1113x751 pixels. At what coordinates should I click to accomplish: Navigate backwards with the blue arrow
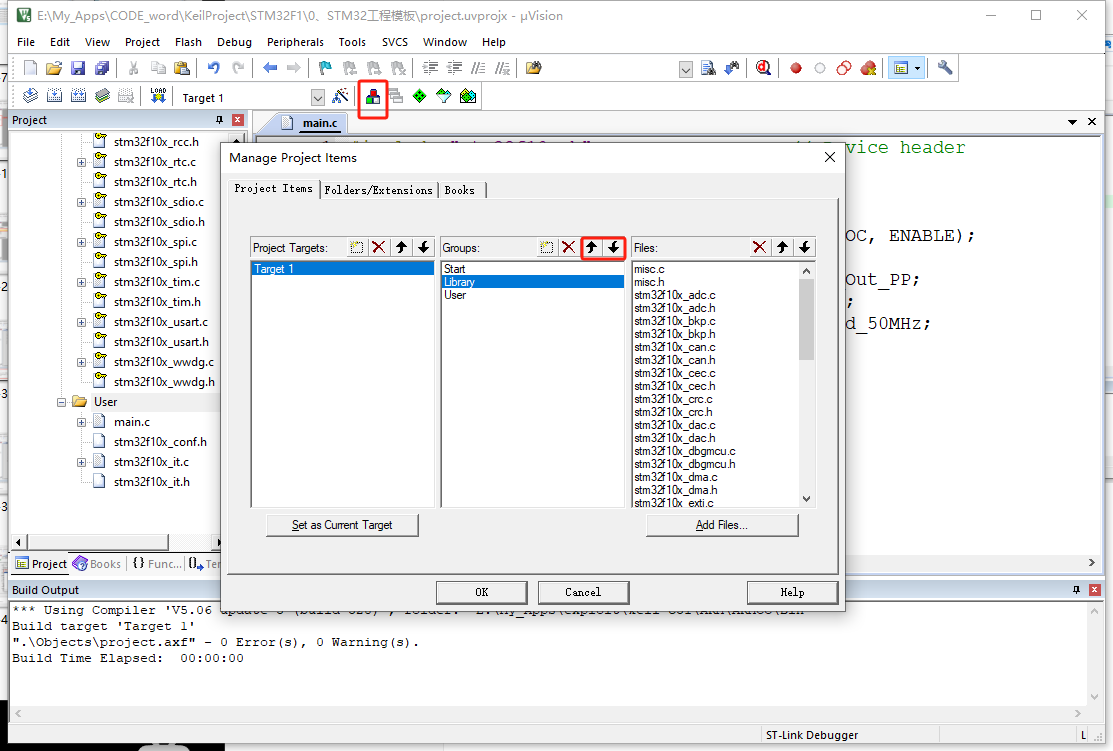pyautogui.click(x=270, y=68)
